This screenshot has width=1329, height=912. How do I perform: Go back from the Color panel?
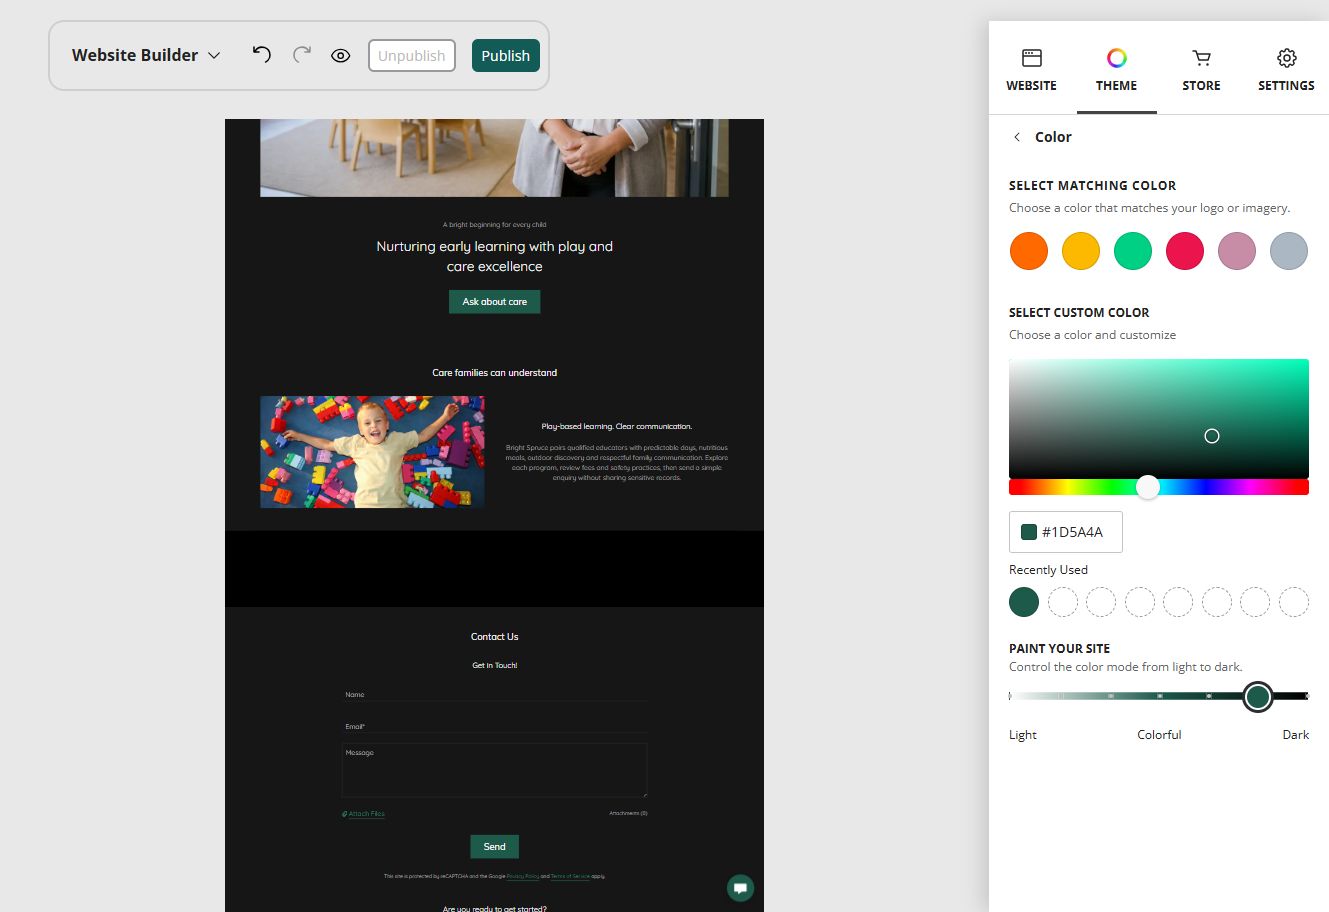1017,137
